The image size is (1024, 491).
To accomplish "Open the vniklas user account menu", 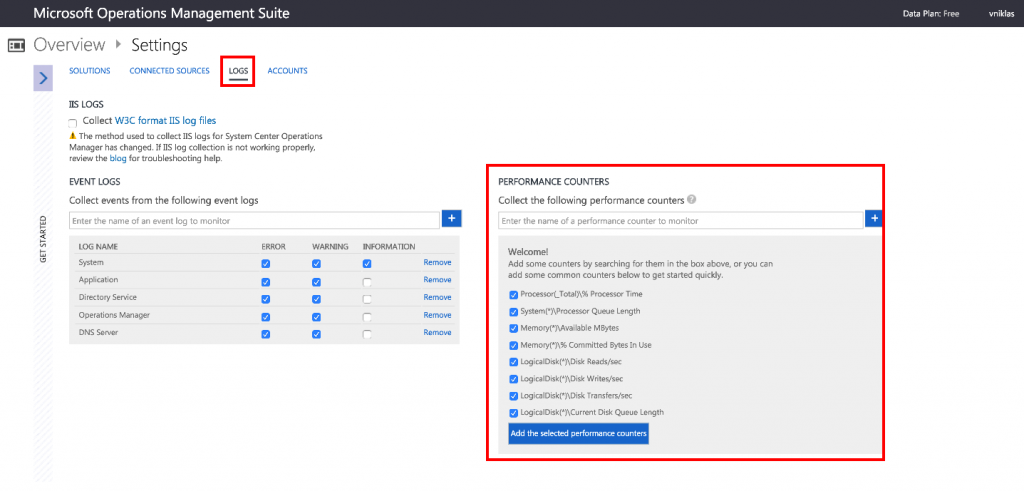I will 1000,14.
